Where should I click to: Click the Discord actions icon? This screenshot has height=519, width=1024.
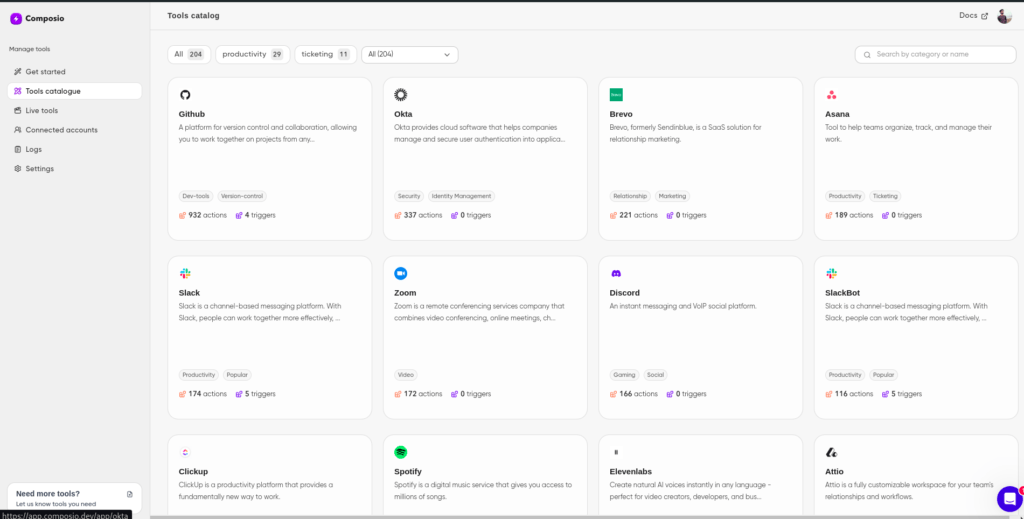click(613, 394)
